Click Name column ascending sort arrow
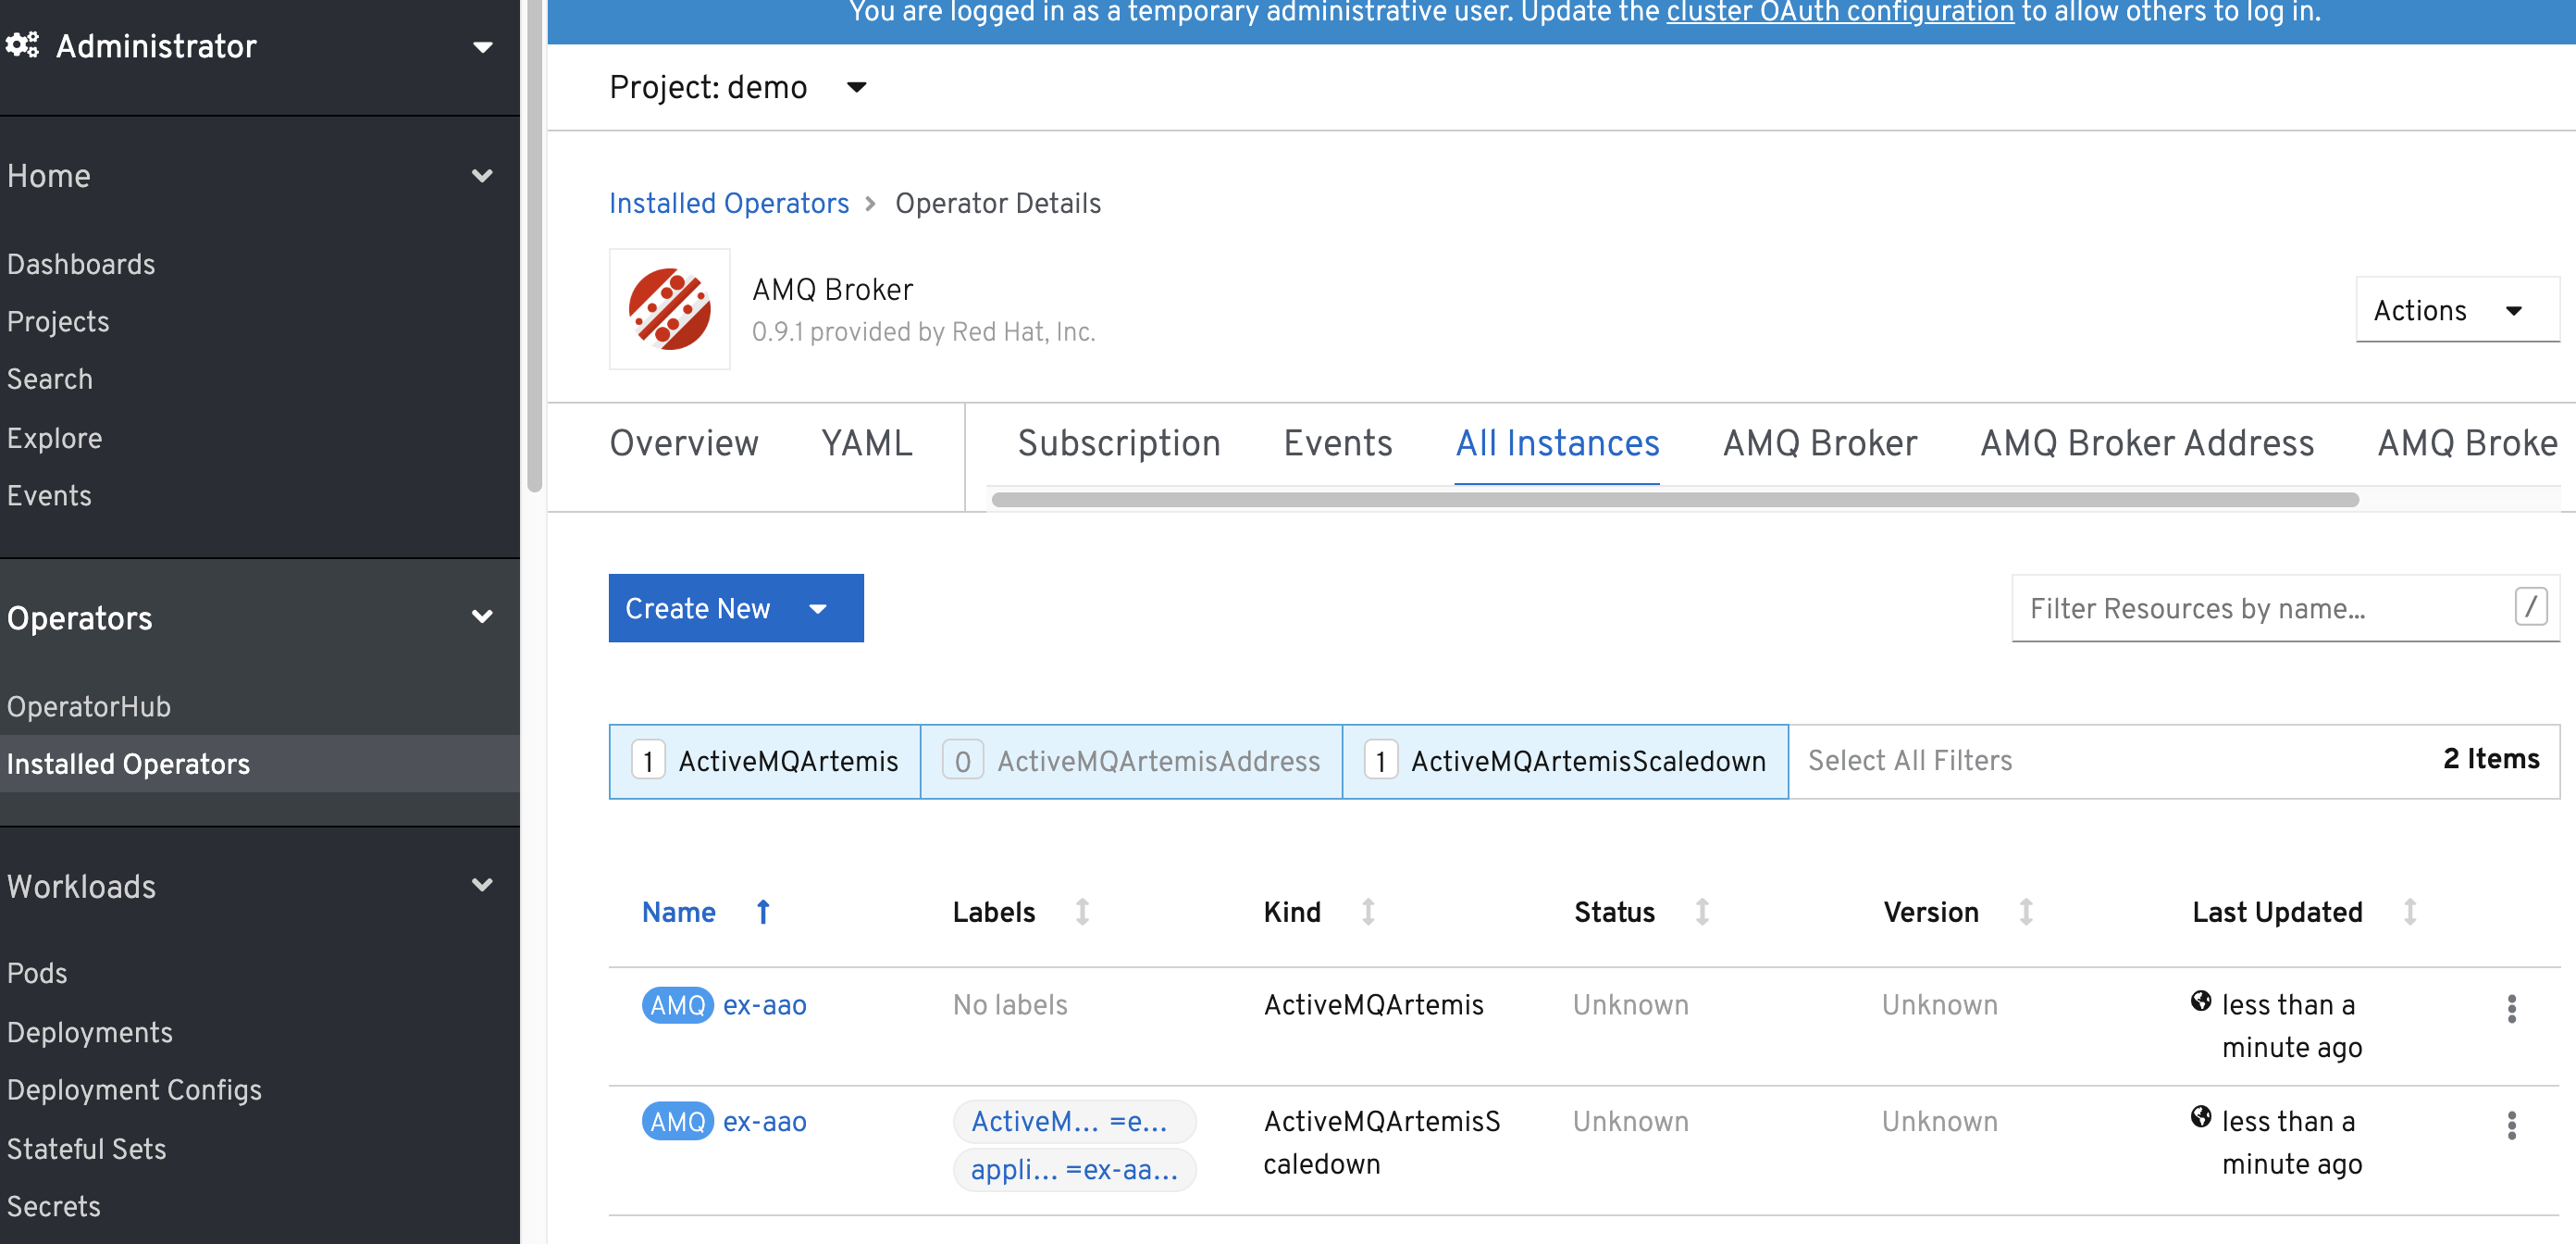 point(763,911)
